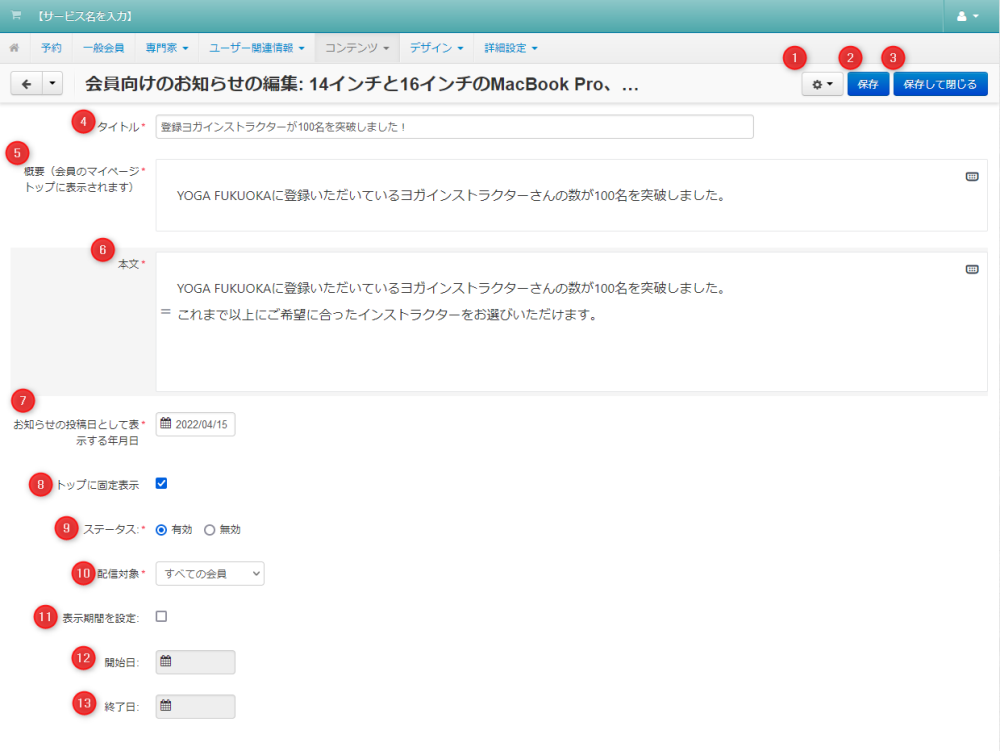This screenshot has width=1000, height=751.
Task: Open the 配信対象 dropdown
Action: (x=210, y=574)
